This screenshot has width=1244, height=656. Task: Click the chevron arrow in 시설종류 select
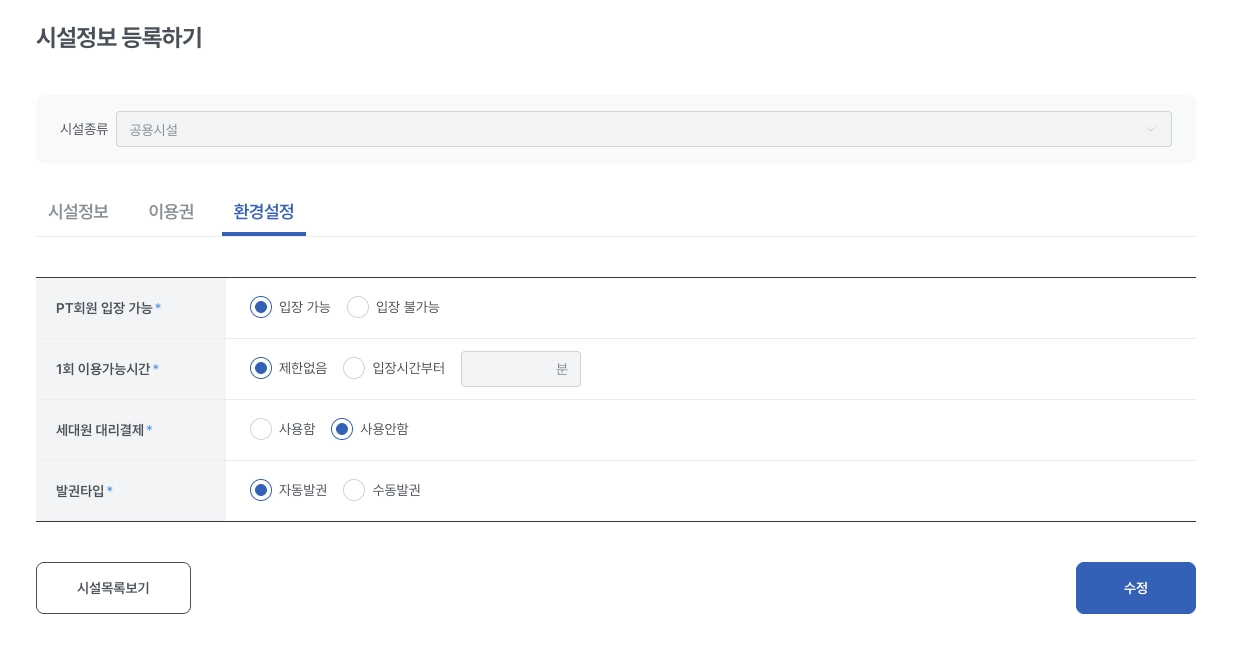click(1150, 129)
